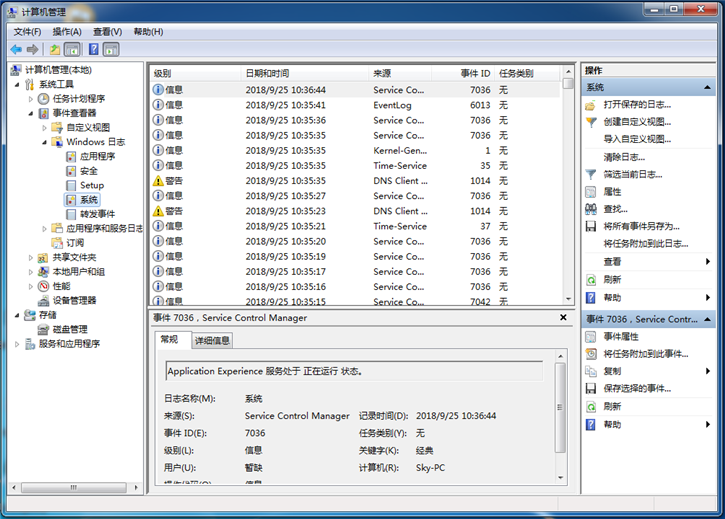Select the 安全 log in tree
725x519 pixels.
88,171
